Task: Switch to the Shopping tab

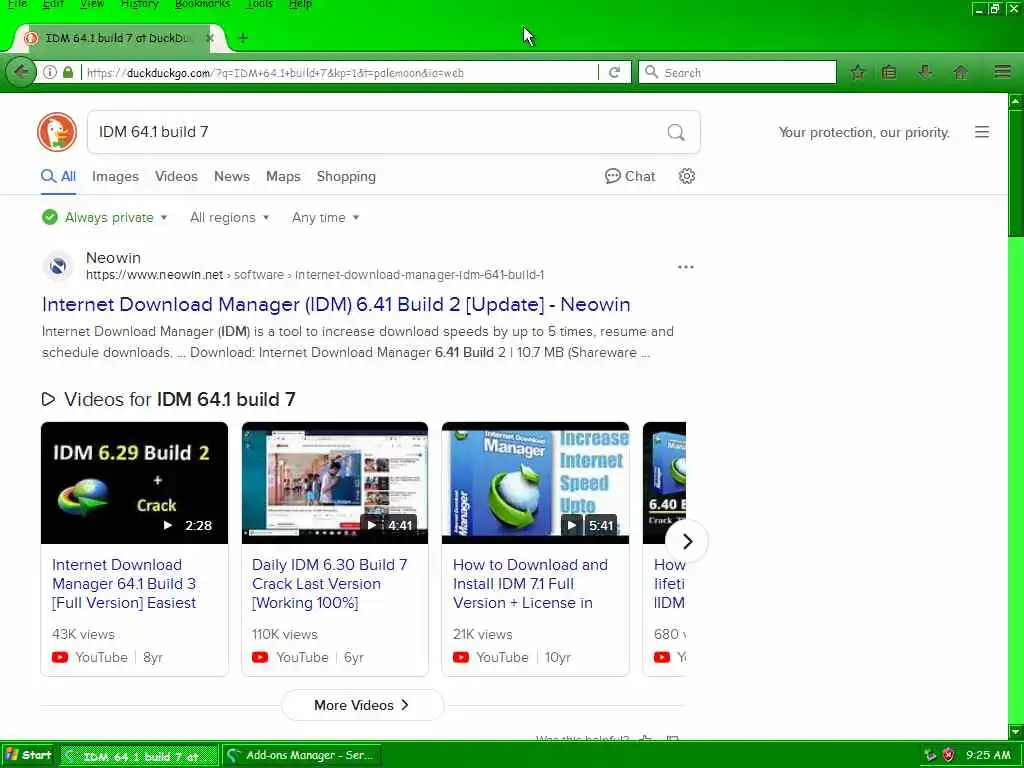Action: [346, 176]
